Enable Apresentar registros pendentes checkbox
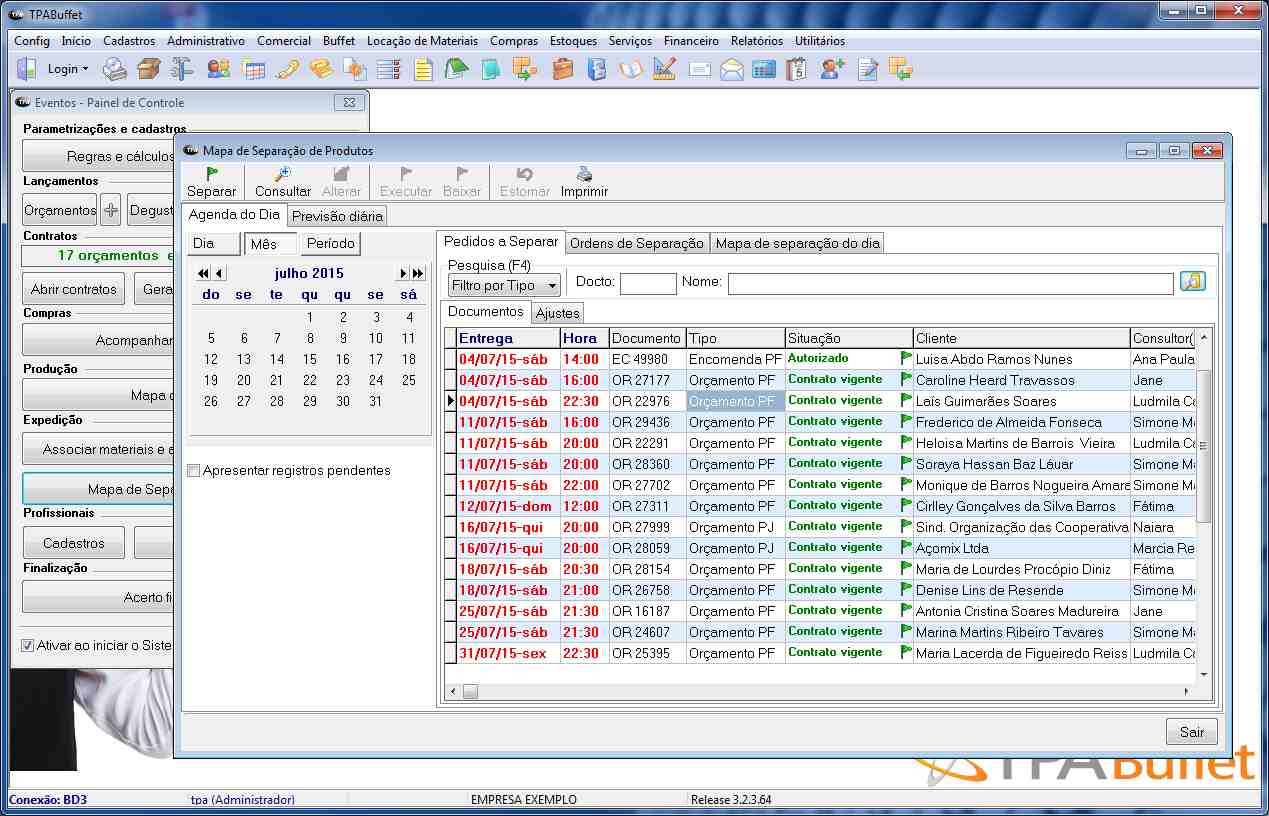This screenshot has width=1269, height=816. tap(194, 471)
